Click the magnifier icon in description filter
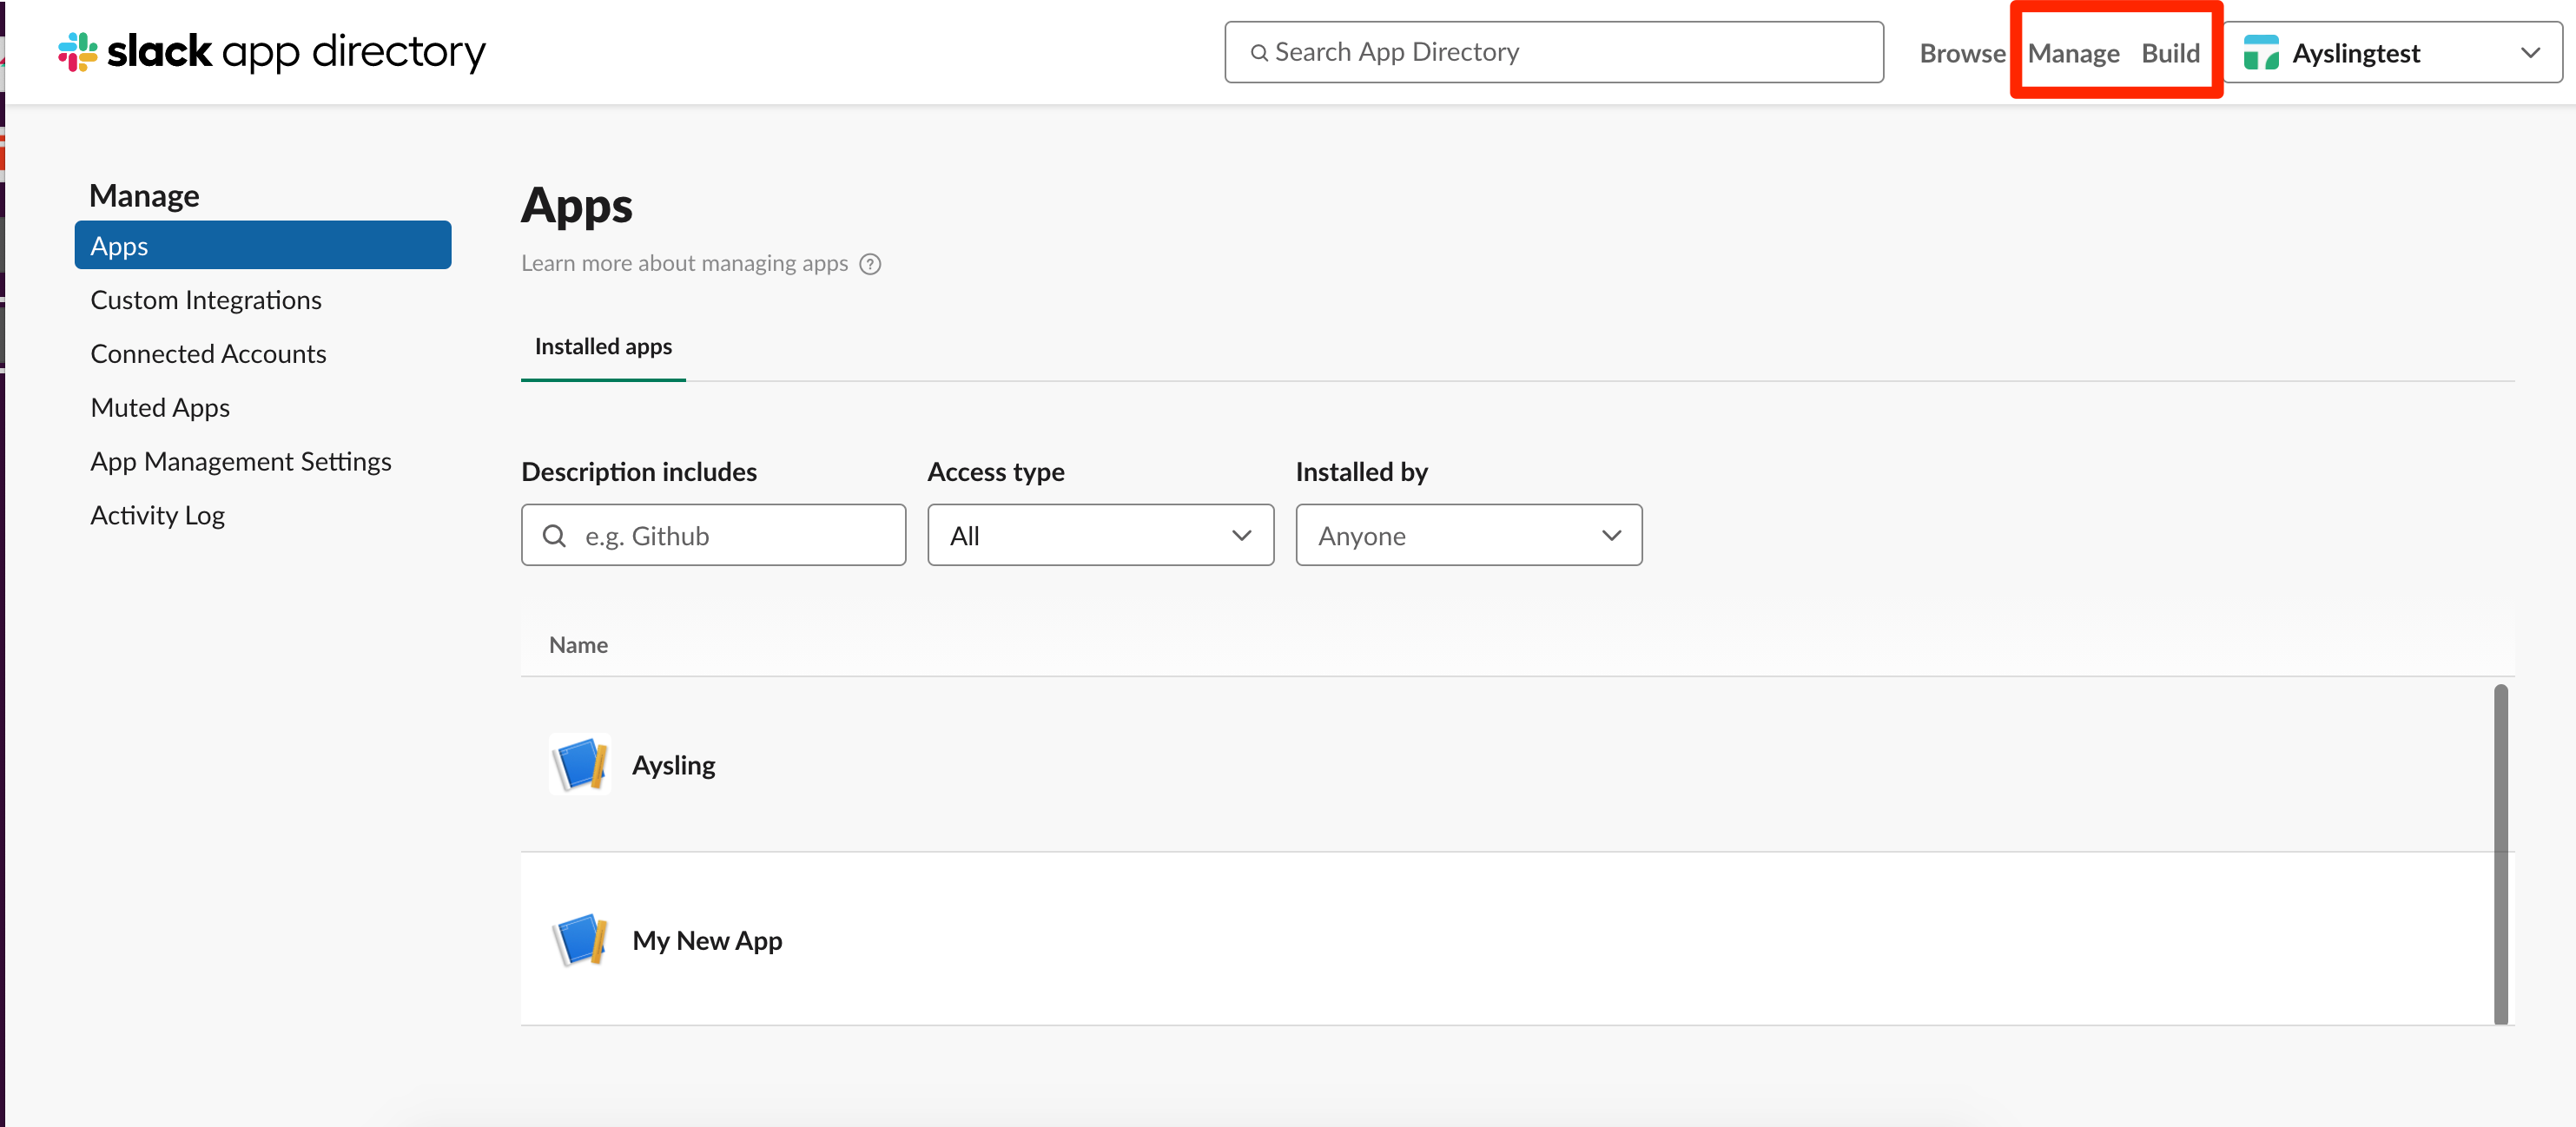 (x=554, y=536)
